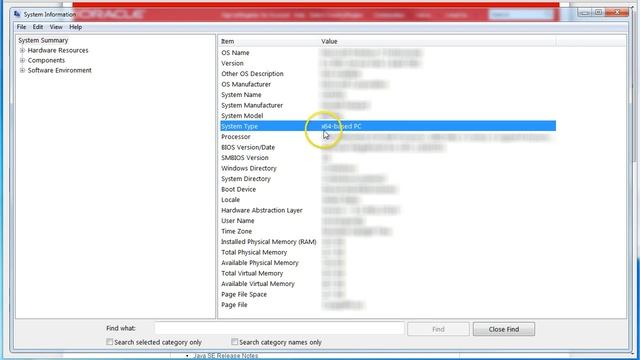The image size is (640, 360).
Task: Select the System Directory row
Action: click(x=388, y=179)
